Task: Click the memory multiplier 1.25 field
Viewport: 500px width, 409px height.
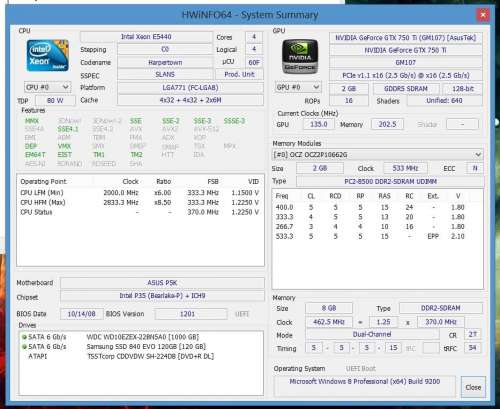Action: (383, 322)
